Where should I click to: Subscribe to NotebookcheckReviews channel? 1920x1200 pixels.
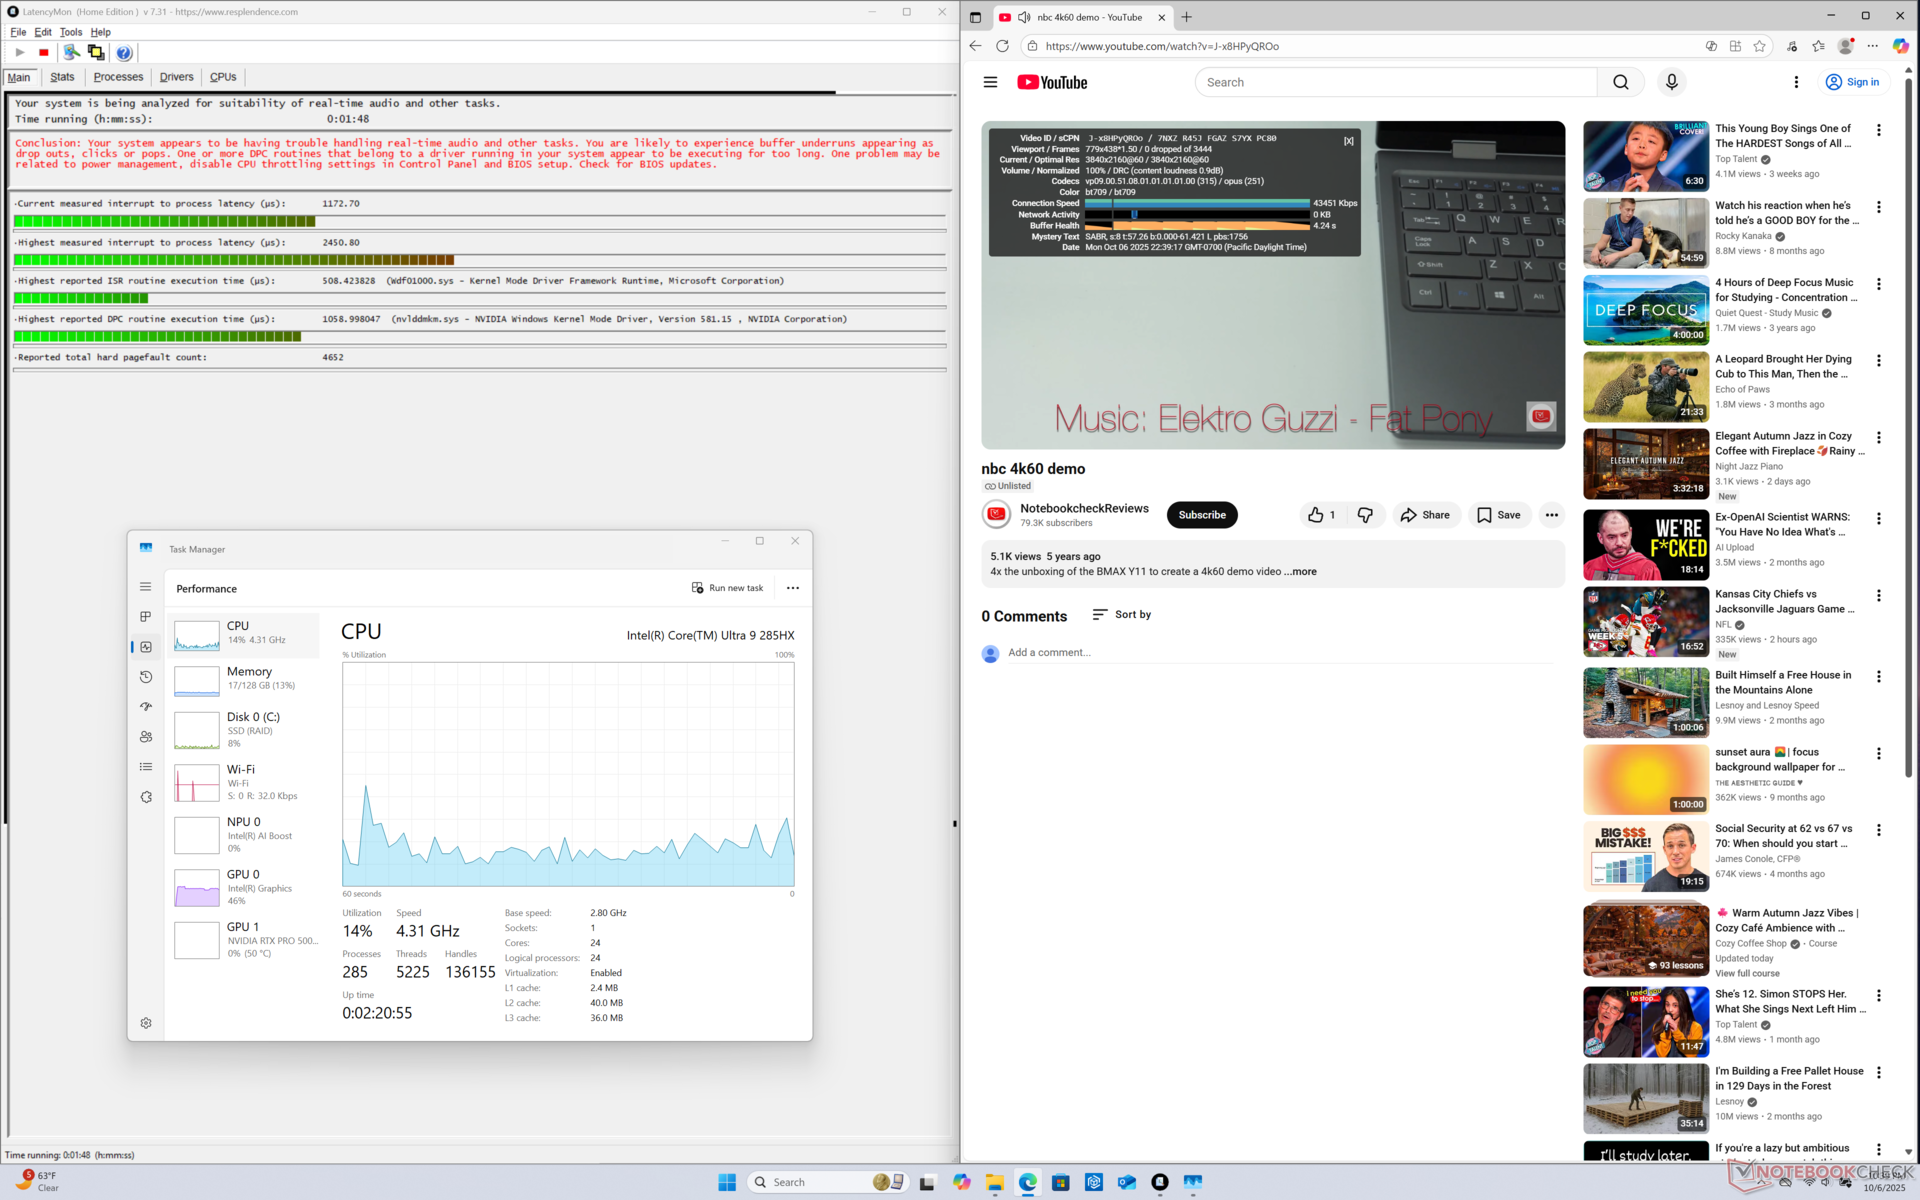1201,515
